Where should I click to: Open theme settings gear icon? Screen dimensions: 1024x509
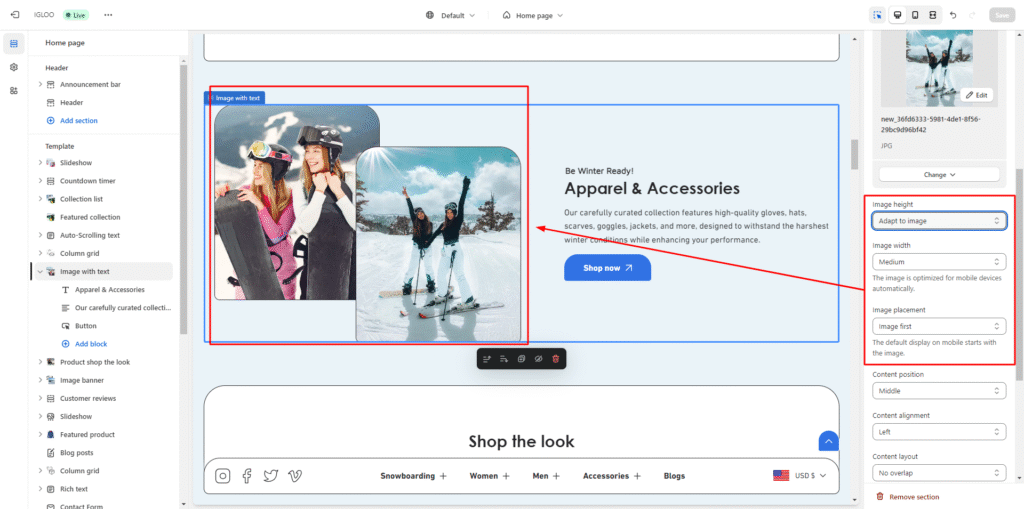(14, 67)
